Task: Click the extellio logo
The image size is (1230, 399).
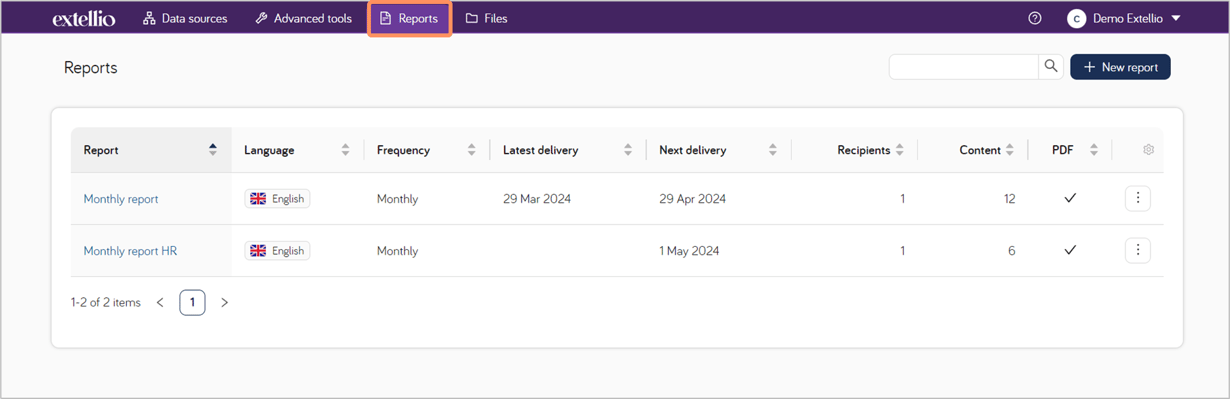Action: click(84, 18)
